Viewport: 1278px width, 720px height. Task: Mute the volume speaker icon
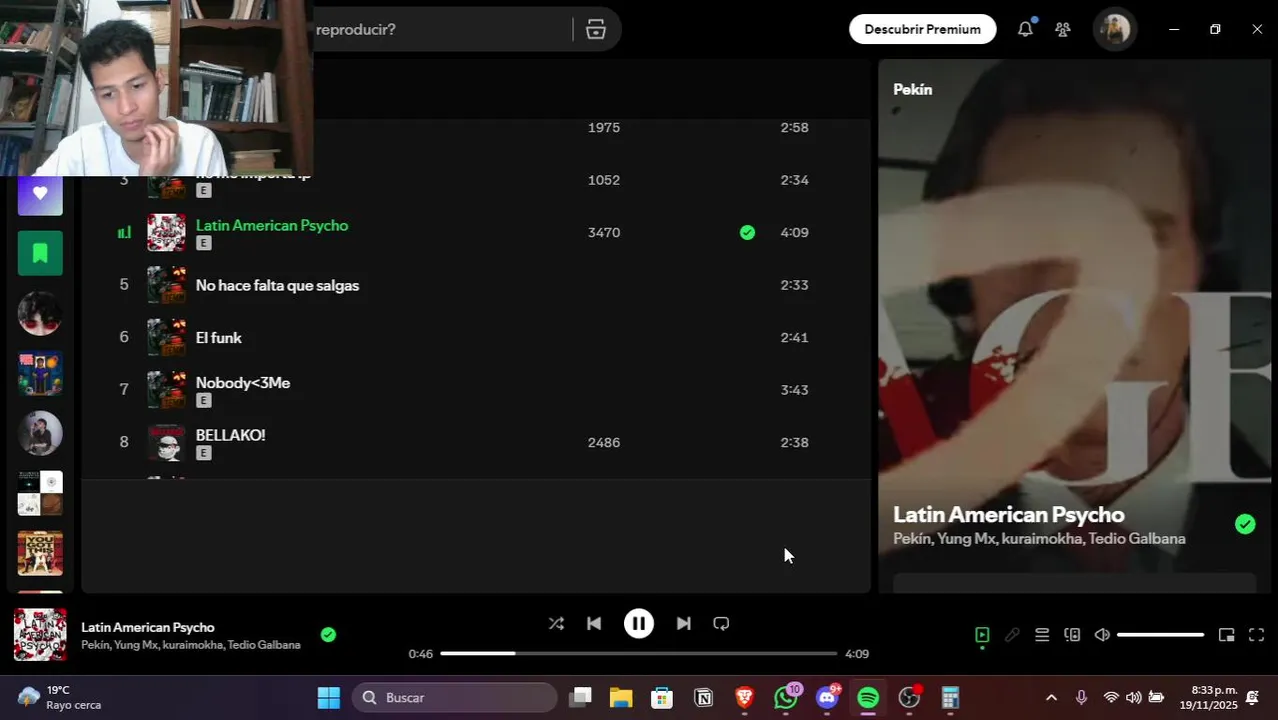[x=1102, y=635]
